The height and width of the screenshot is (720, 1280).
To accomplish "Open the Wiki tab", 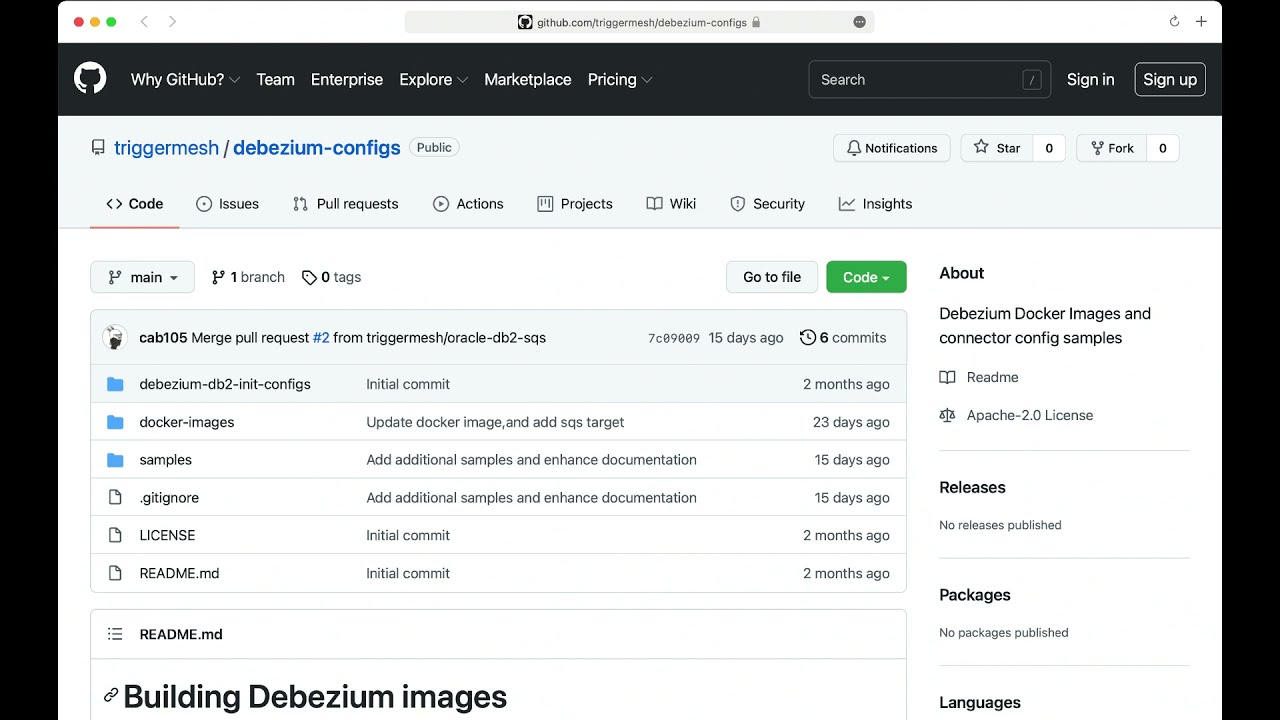I will coord(671,204).
